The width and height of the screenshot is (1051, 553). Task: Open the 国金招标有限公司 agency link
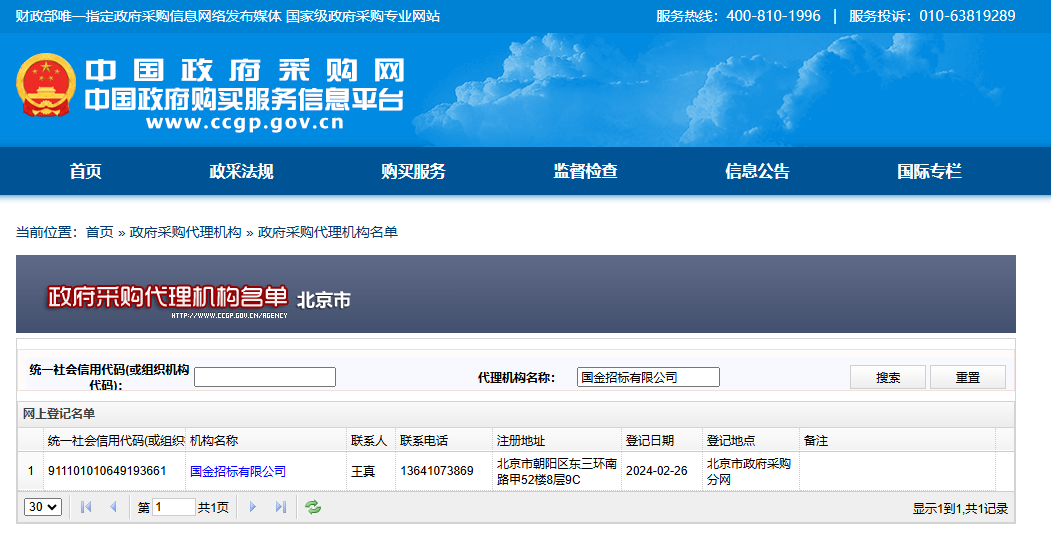coord(238,471)
